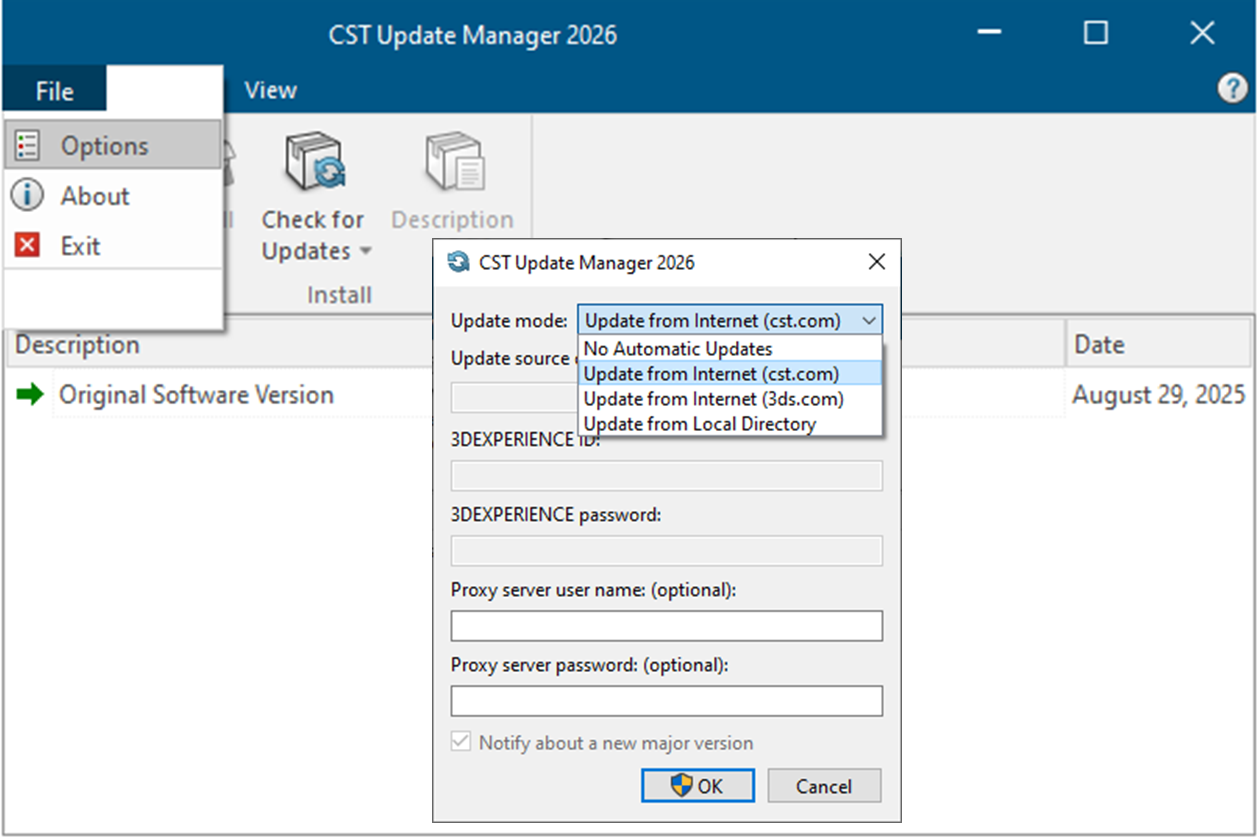Choose Update from Internet (3ds.com)
This screenshot has height=838, width=1258.
tap(713, 399)
